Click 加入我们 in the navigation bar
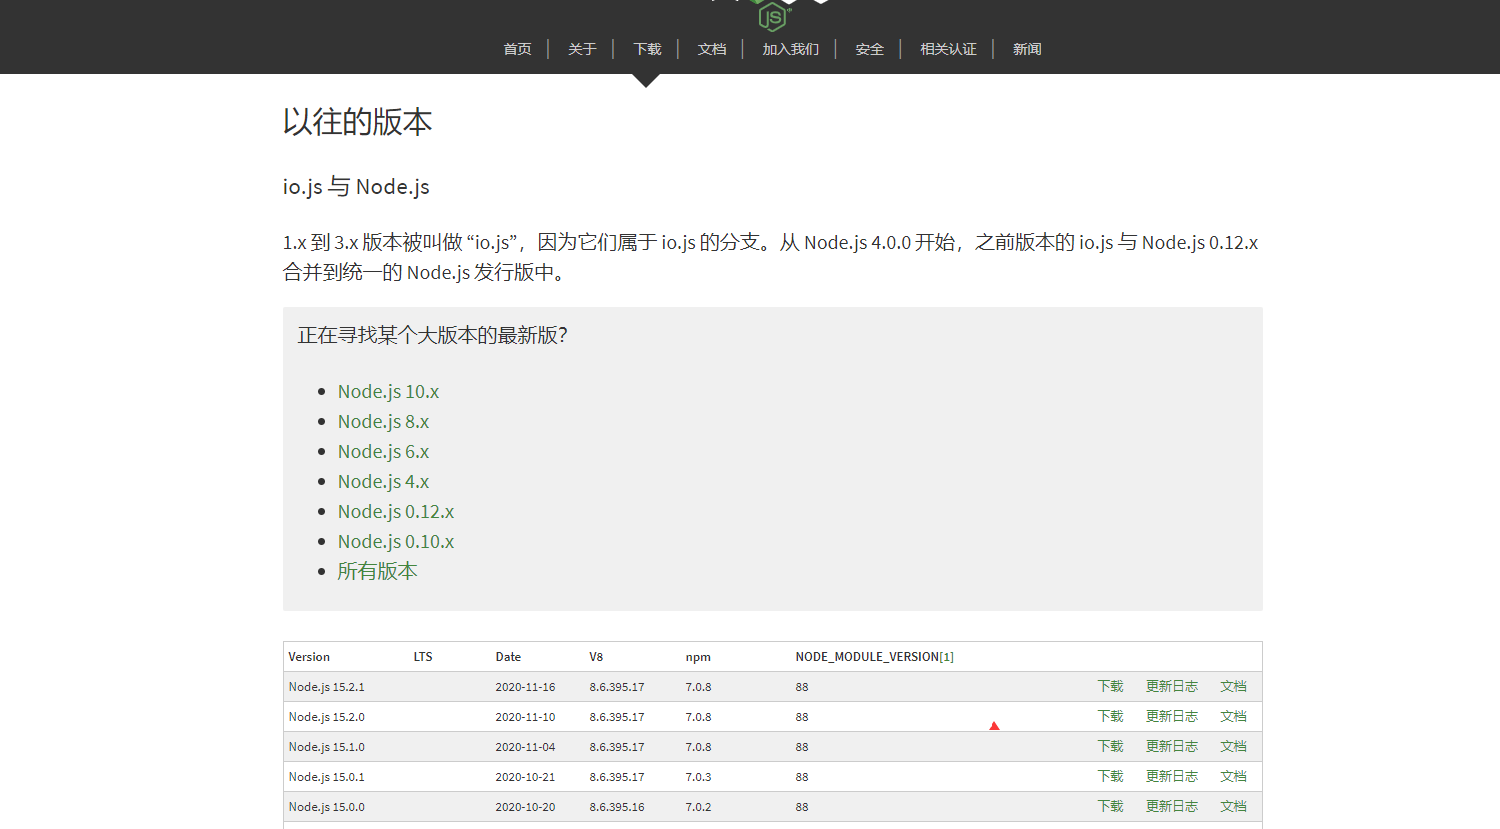 coord(789,48)
